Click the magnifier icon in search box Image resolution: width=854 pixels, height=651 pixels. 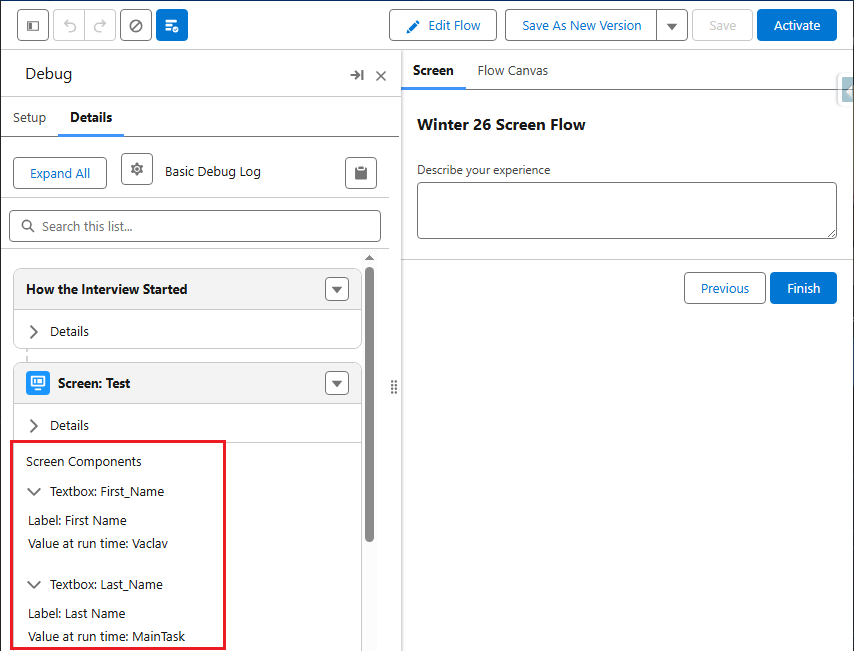click(28, 226)
